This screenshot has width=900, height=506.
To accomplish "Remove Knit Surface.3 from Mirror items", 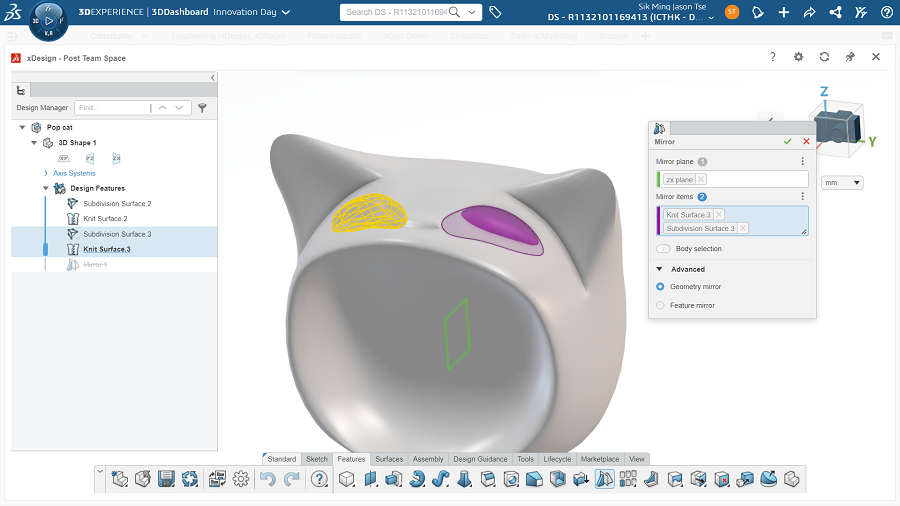I will (x=719, y=215).
